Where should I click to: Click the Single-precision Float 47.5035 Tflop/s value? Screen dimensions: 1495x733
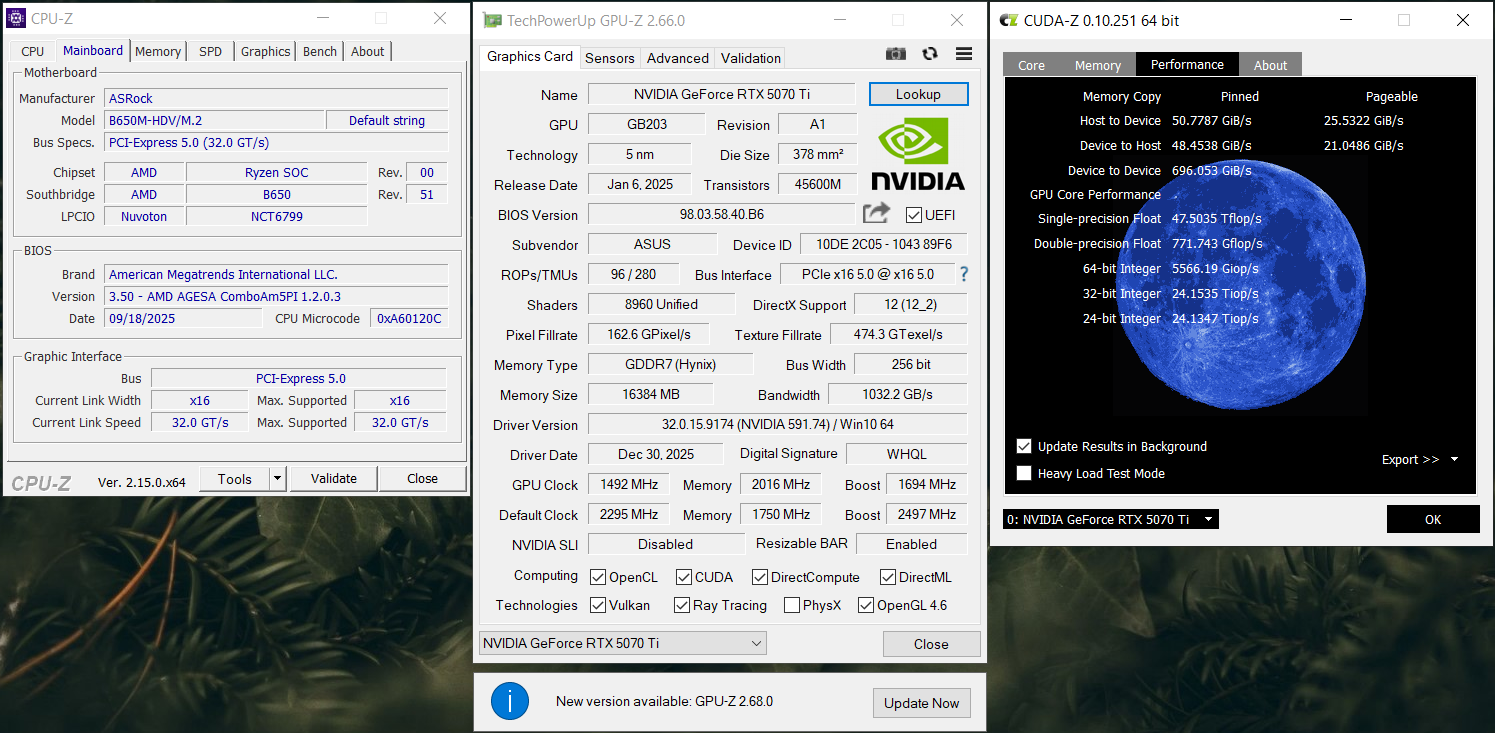1216,218
